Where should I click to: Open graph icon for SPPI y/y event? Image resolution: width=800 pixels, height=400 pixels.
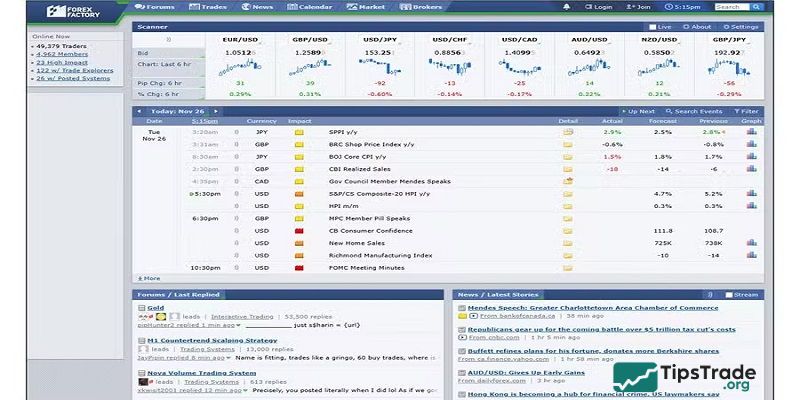coord(751,132)
